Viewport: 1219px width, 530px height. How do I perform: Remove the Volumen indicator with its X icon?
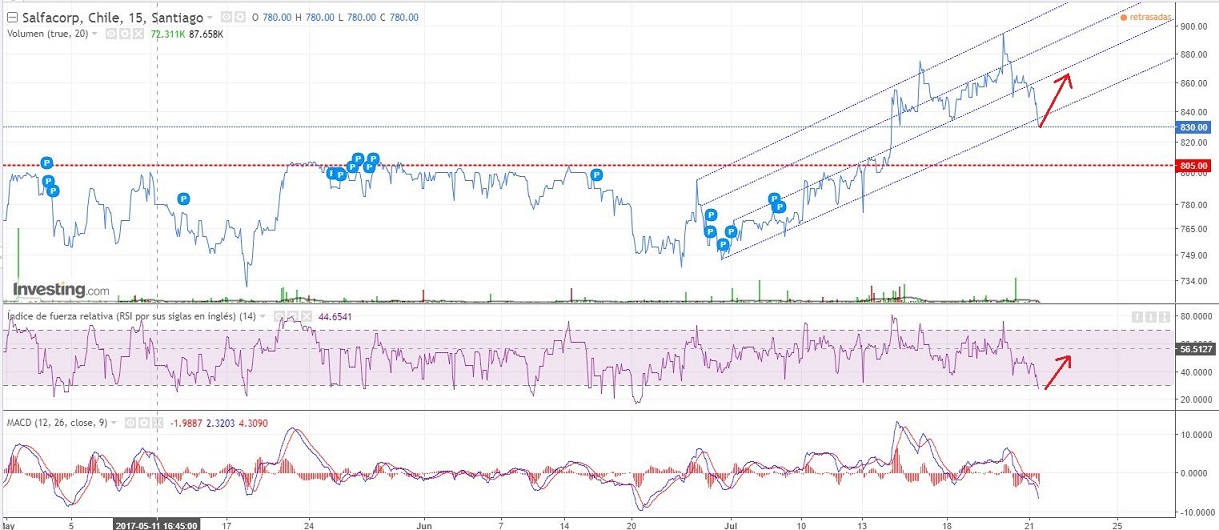coord(139,34)
